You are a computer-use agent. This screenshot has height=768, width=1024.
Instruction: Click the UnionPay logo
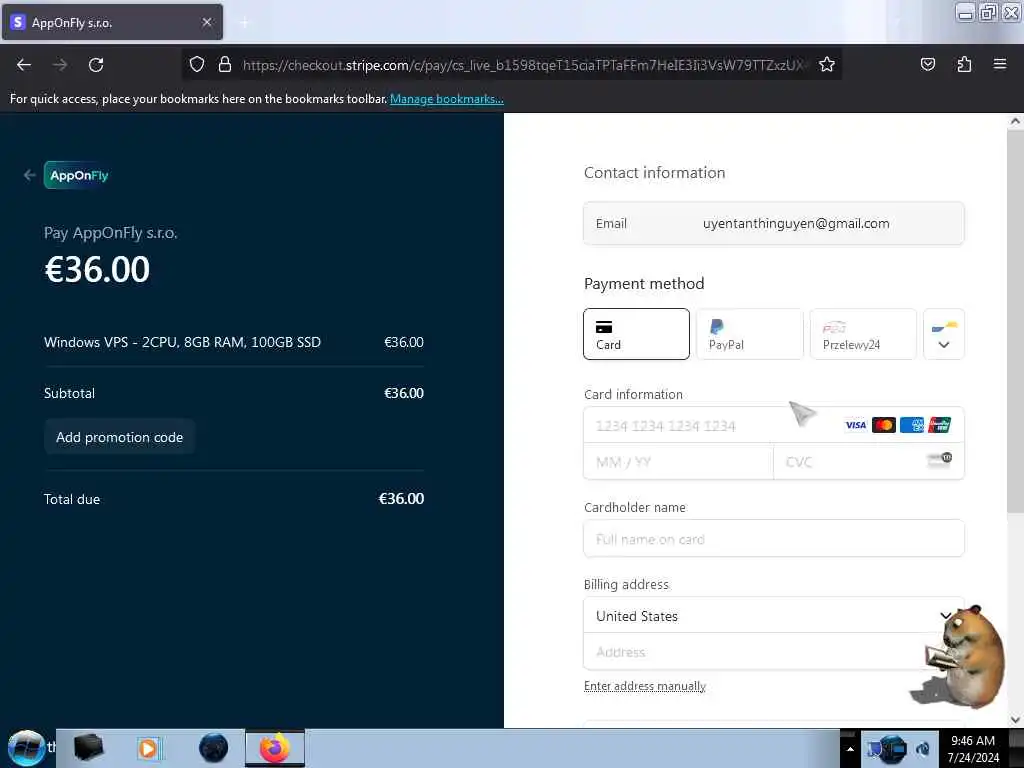[940, 425]
